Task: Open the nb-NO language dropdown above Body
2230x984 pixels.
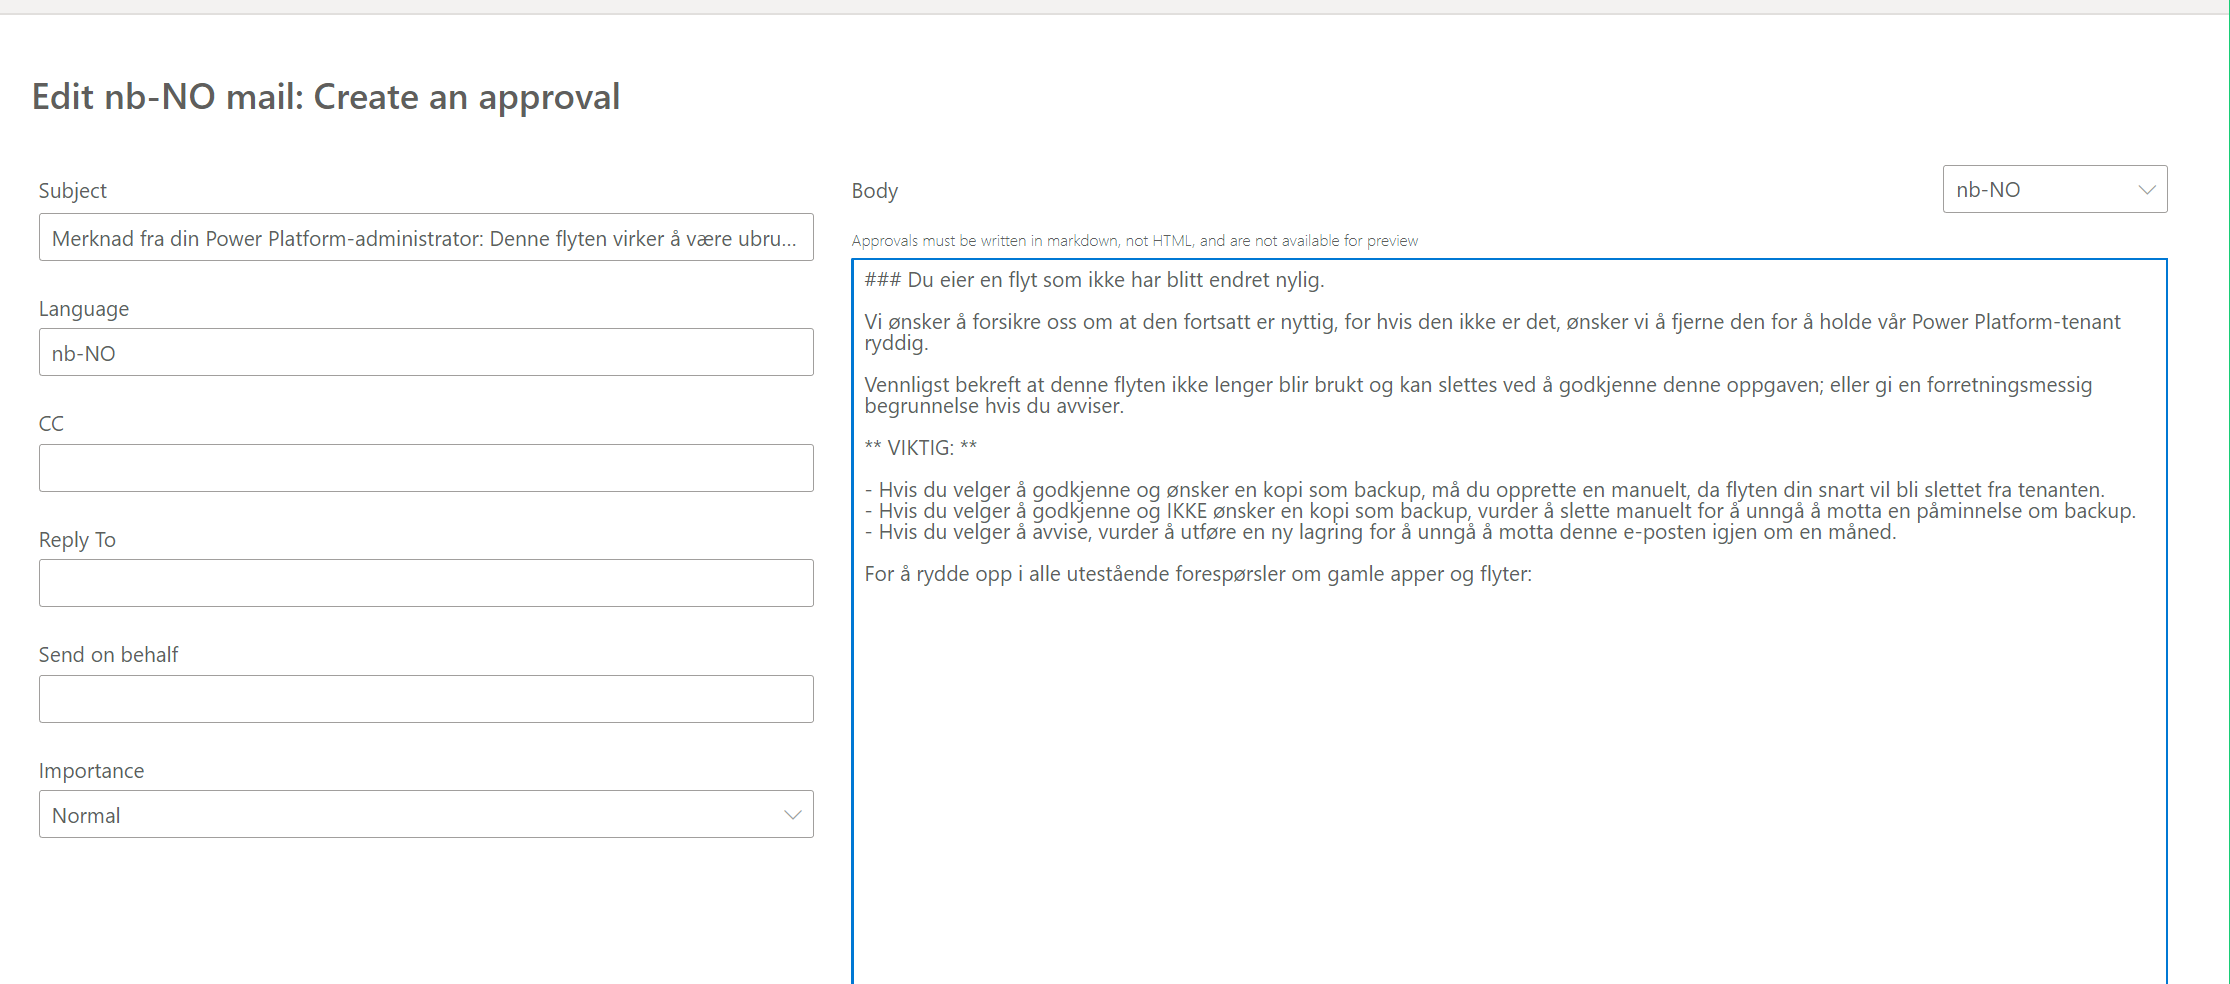Action: (2053, 189)
